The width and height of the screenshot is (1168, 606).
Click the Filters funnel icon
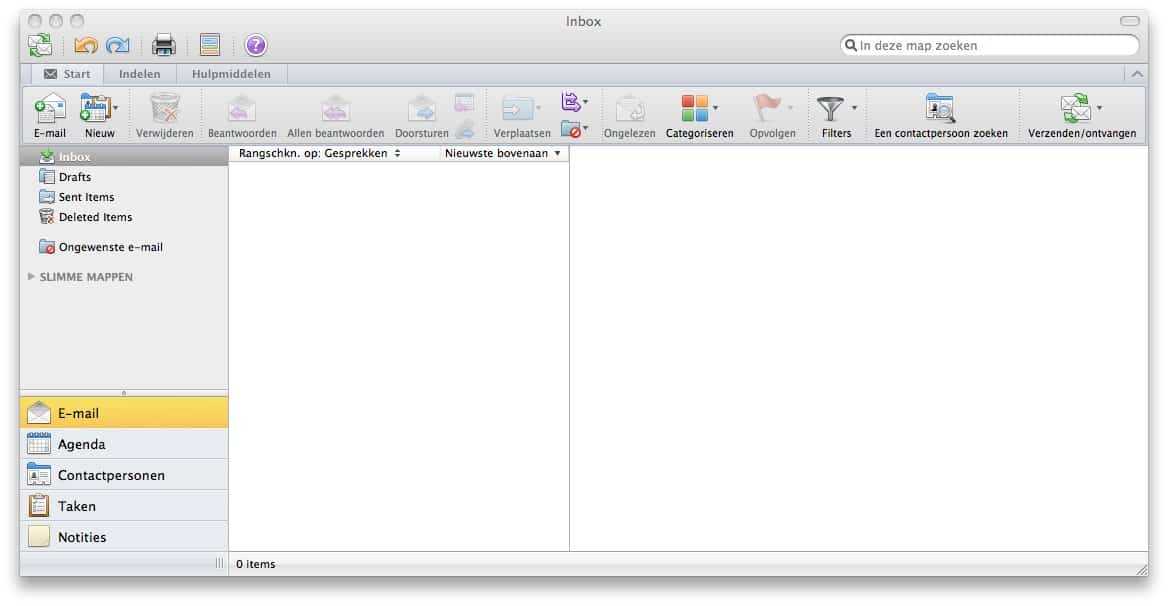(x=831, y=109)
